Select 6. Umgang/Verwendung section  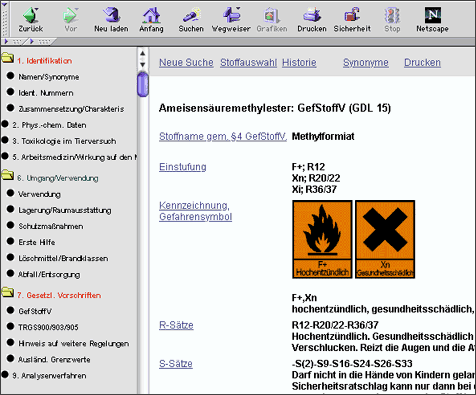(58, 178)
